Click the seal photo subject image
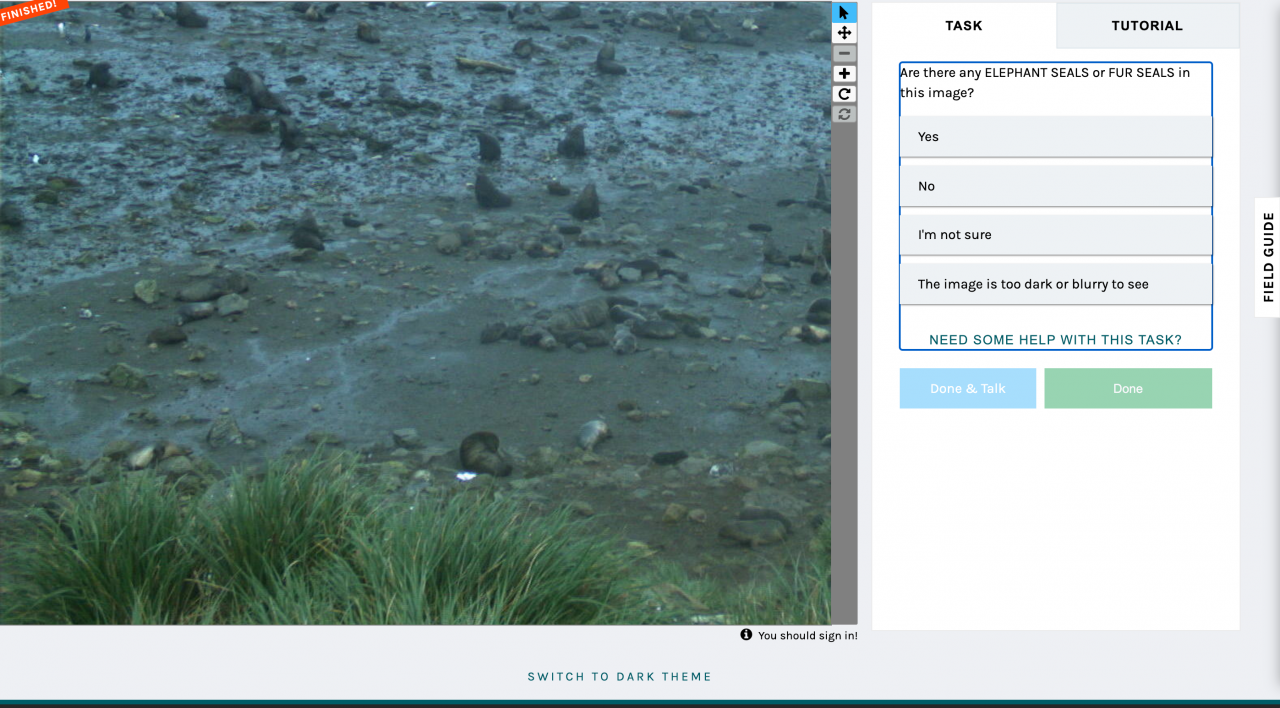The height and width of the screenshot is (708, 1280). (415, 313)
